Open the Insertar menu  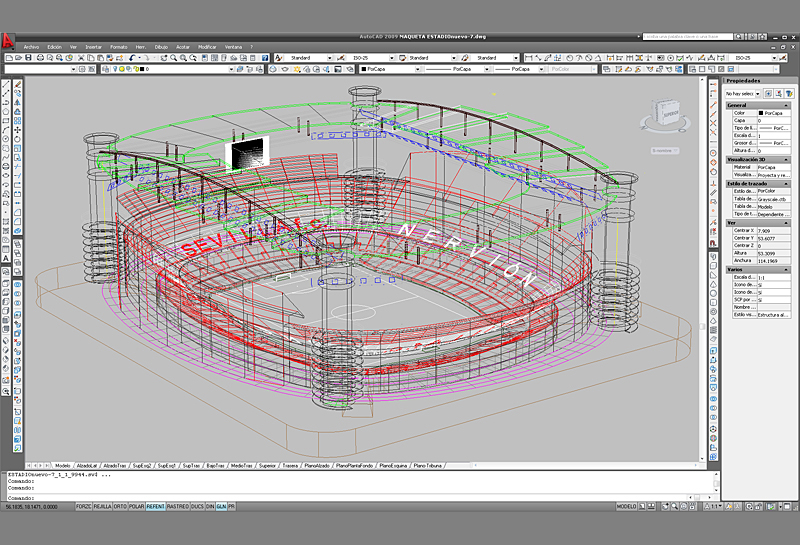(93, 47)
